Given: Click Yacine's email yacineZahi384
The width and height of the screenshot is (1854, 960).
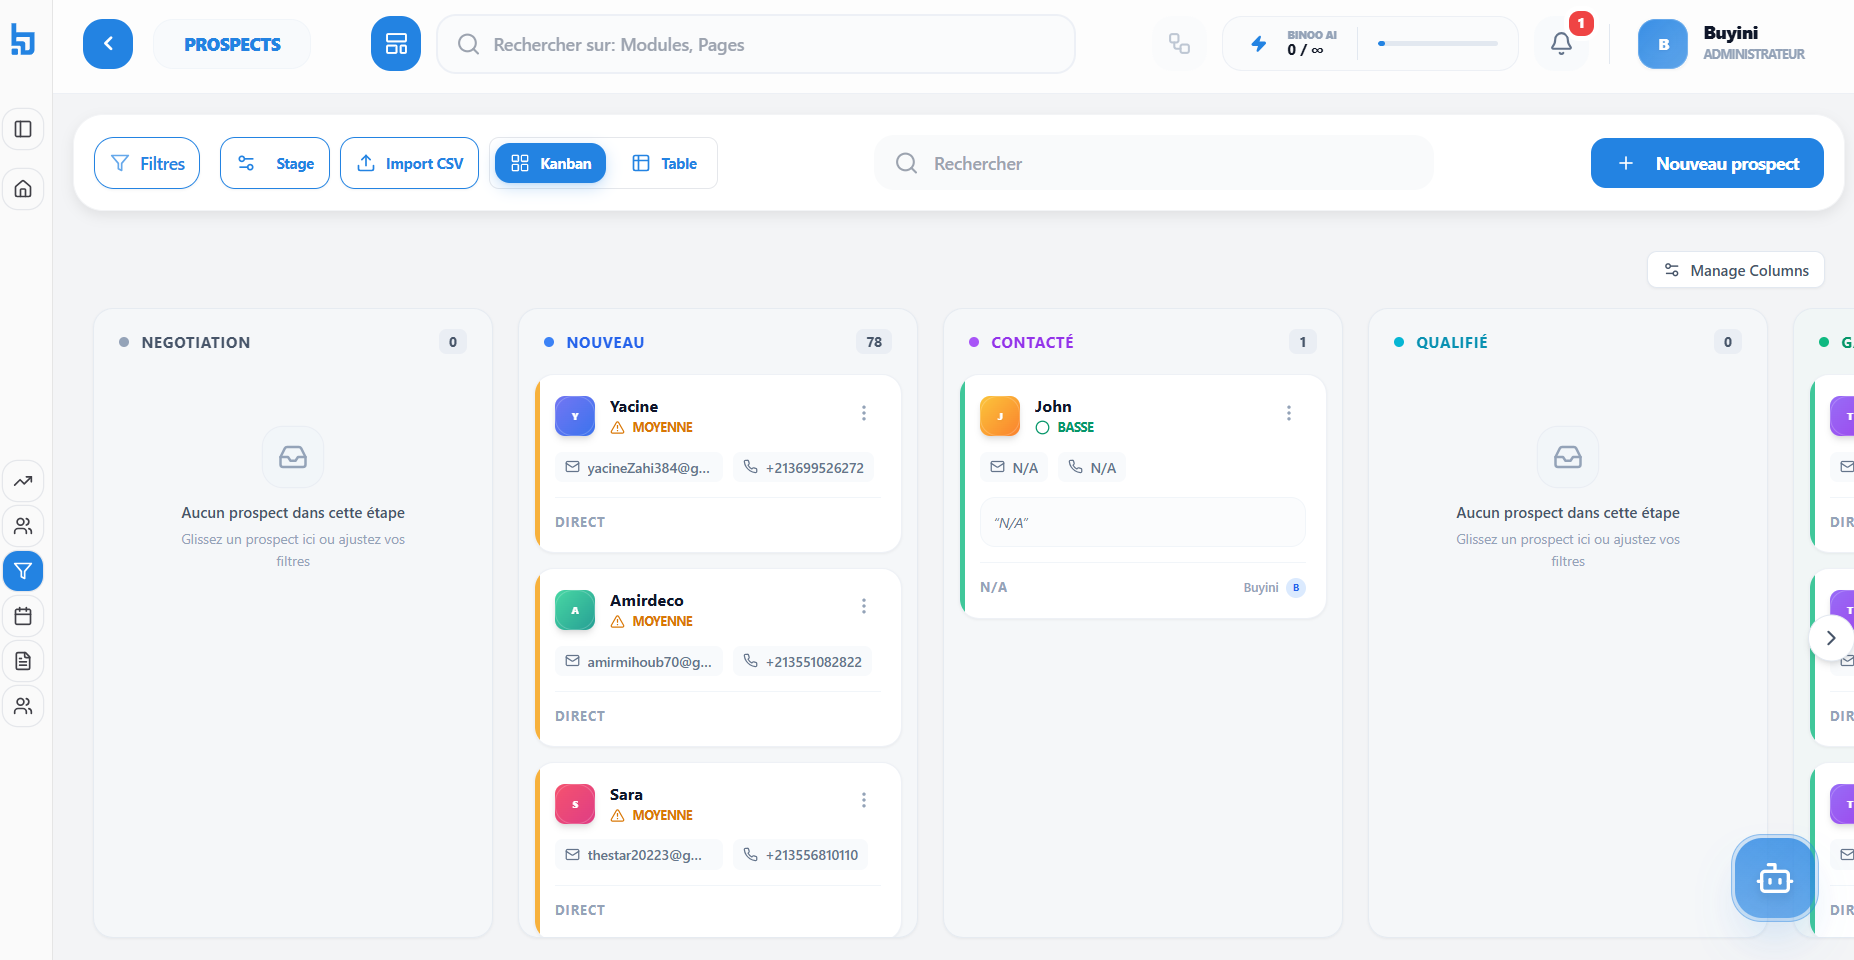Looking at the screenshot, I should coord(638,468).
